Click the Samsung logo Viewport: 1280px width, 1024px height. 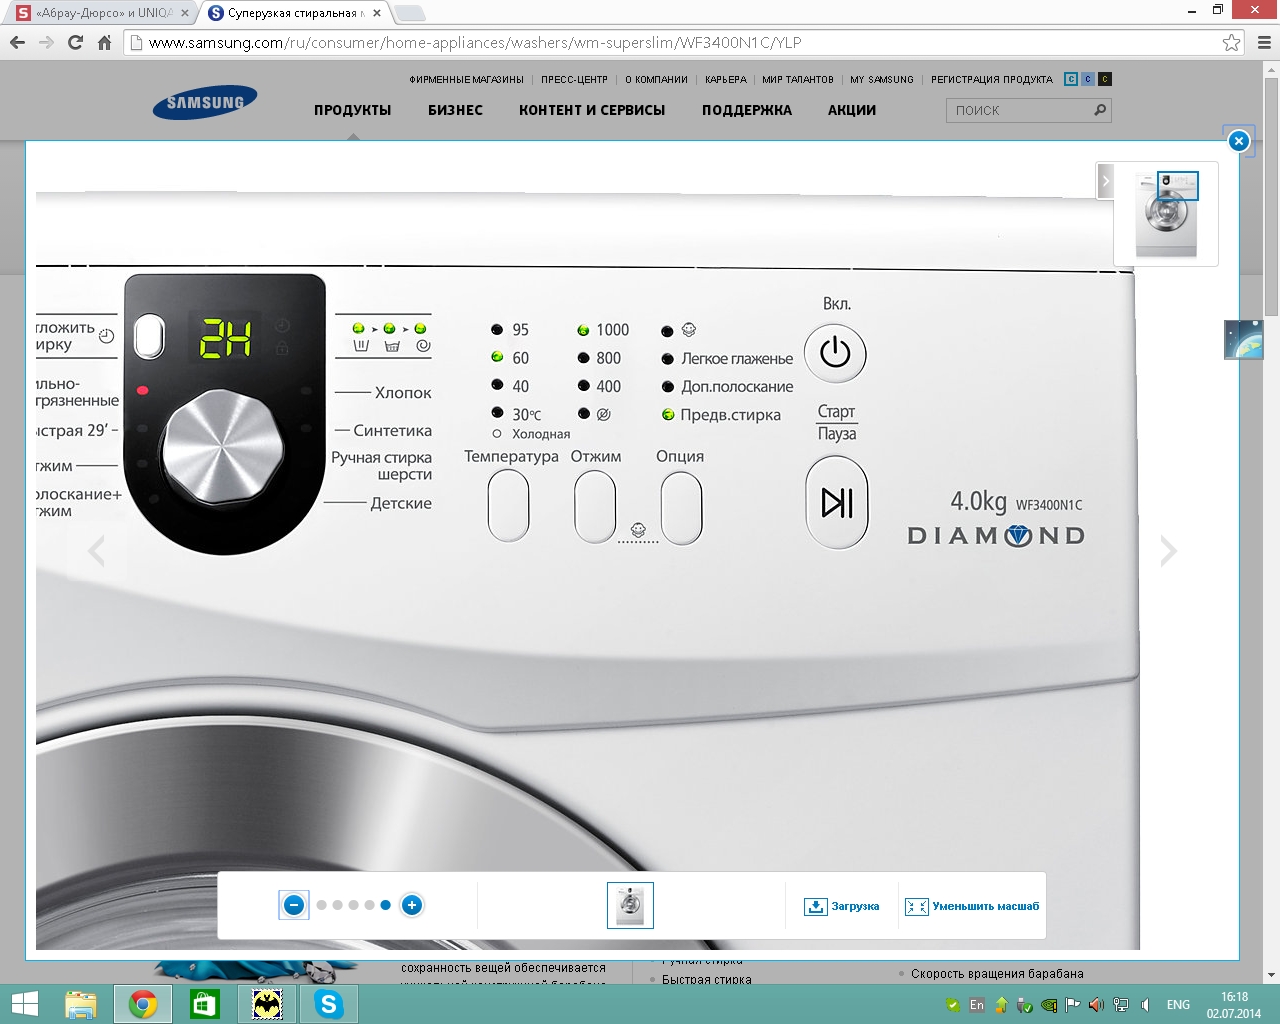tap(205, 102)
